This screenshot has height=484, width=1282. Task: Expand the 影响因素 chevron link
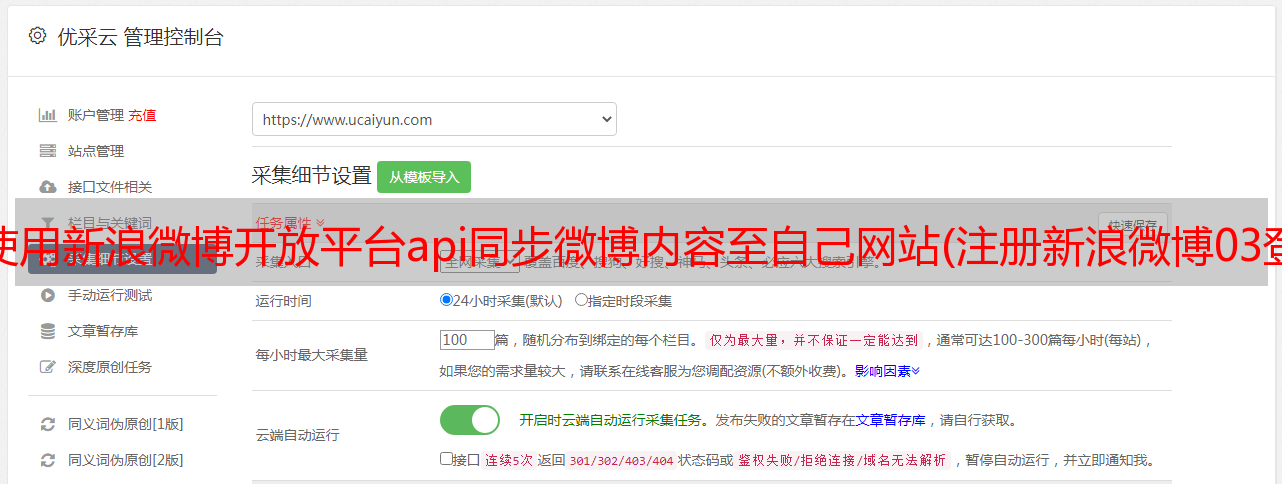point(887,371)
